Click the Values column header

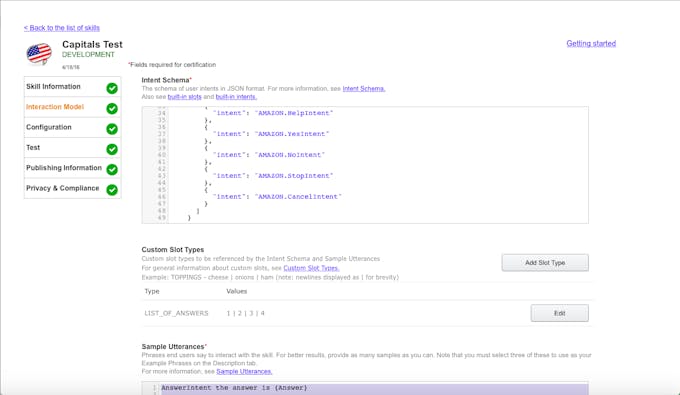coord(236,291)
